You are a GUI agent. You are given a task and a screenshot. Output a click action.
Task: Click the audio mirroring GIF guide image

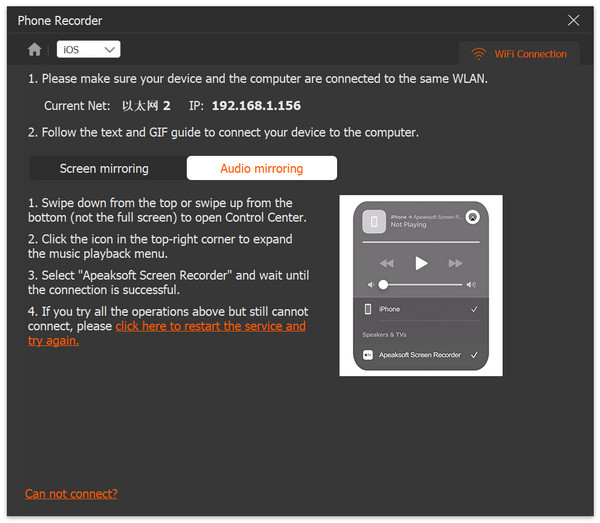tap(421, 285)
